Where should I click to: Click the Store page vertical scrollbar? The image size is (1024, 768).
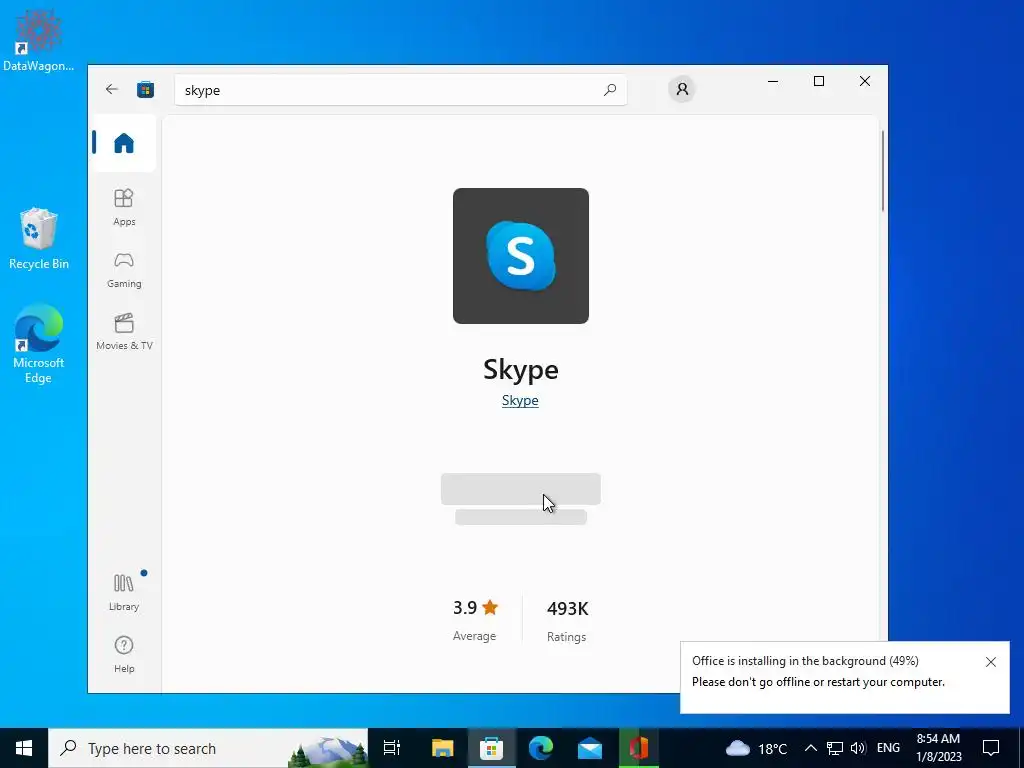coord(882,171)
